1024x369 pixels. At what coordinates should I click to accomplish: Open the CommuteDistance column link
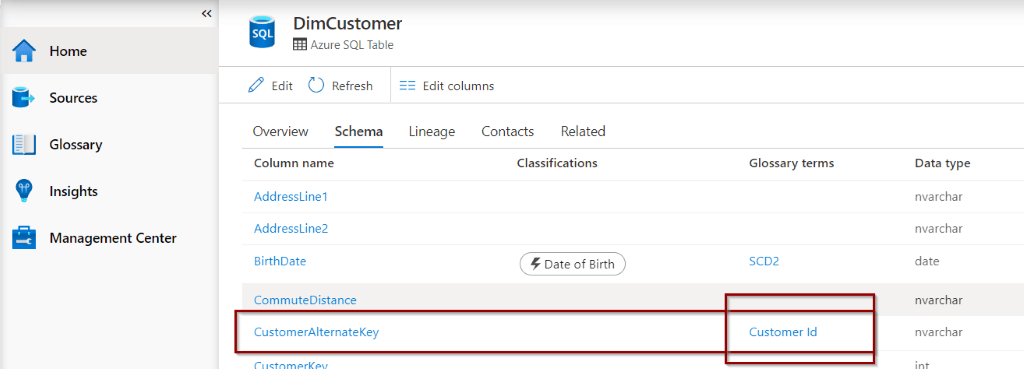click(305, 300)
